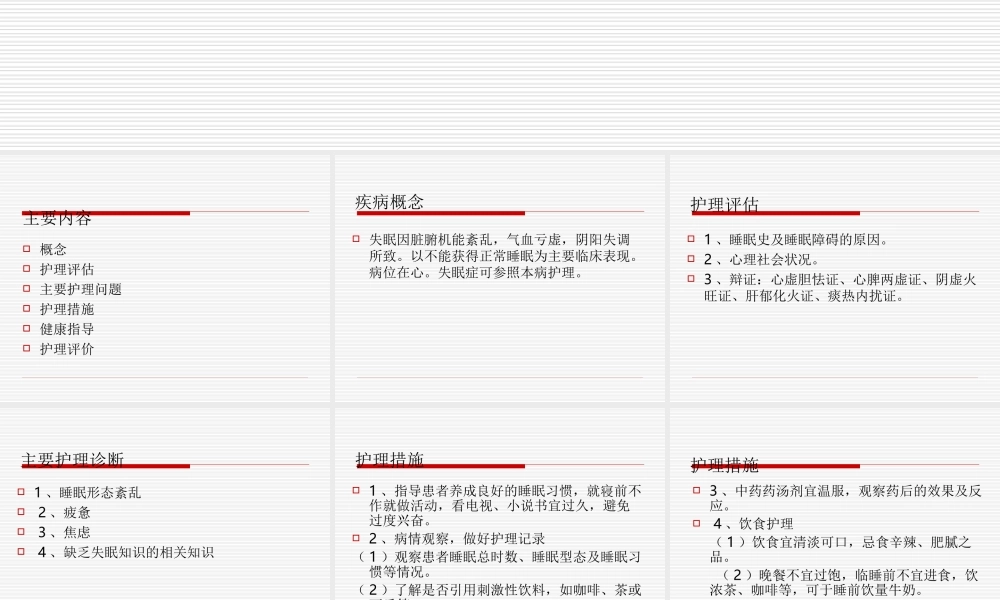Image resolution: width=1000 pixels, height=600 pixels.
Task: Click the line 2、病情观察，做好护理记录
Action: point(457,539)
